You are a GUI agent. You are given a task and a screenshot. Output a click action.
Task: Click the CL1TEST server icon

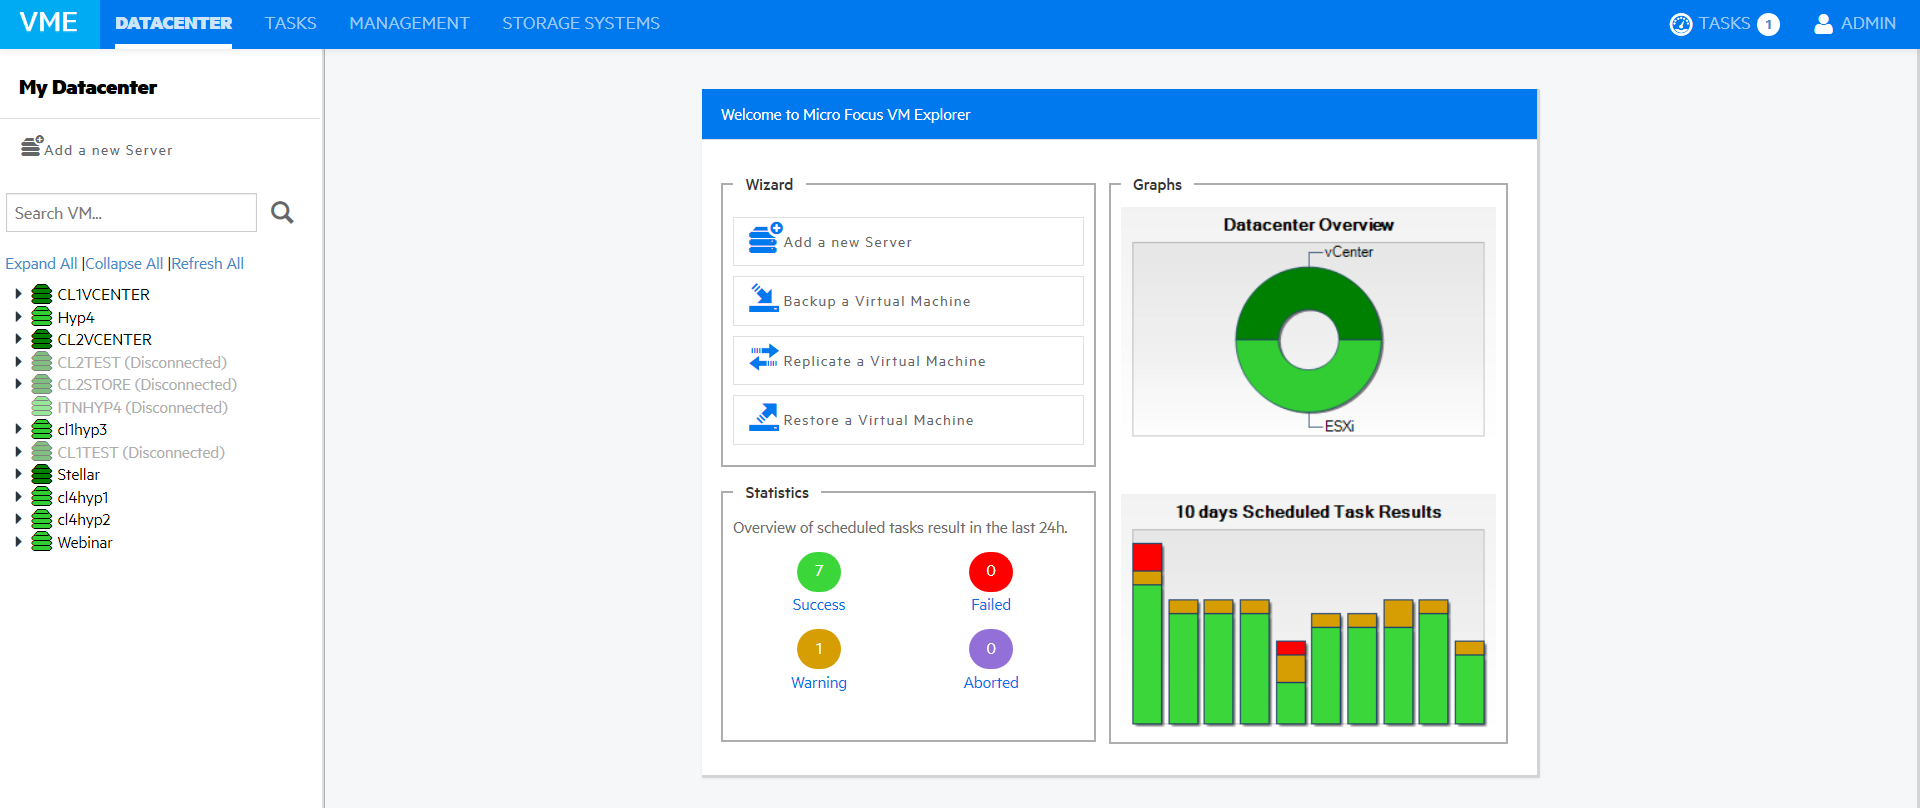click(41, 452)
